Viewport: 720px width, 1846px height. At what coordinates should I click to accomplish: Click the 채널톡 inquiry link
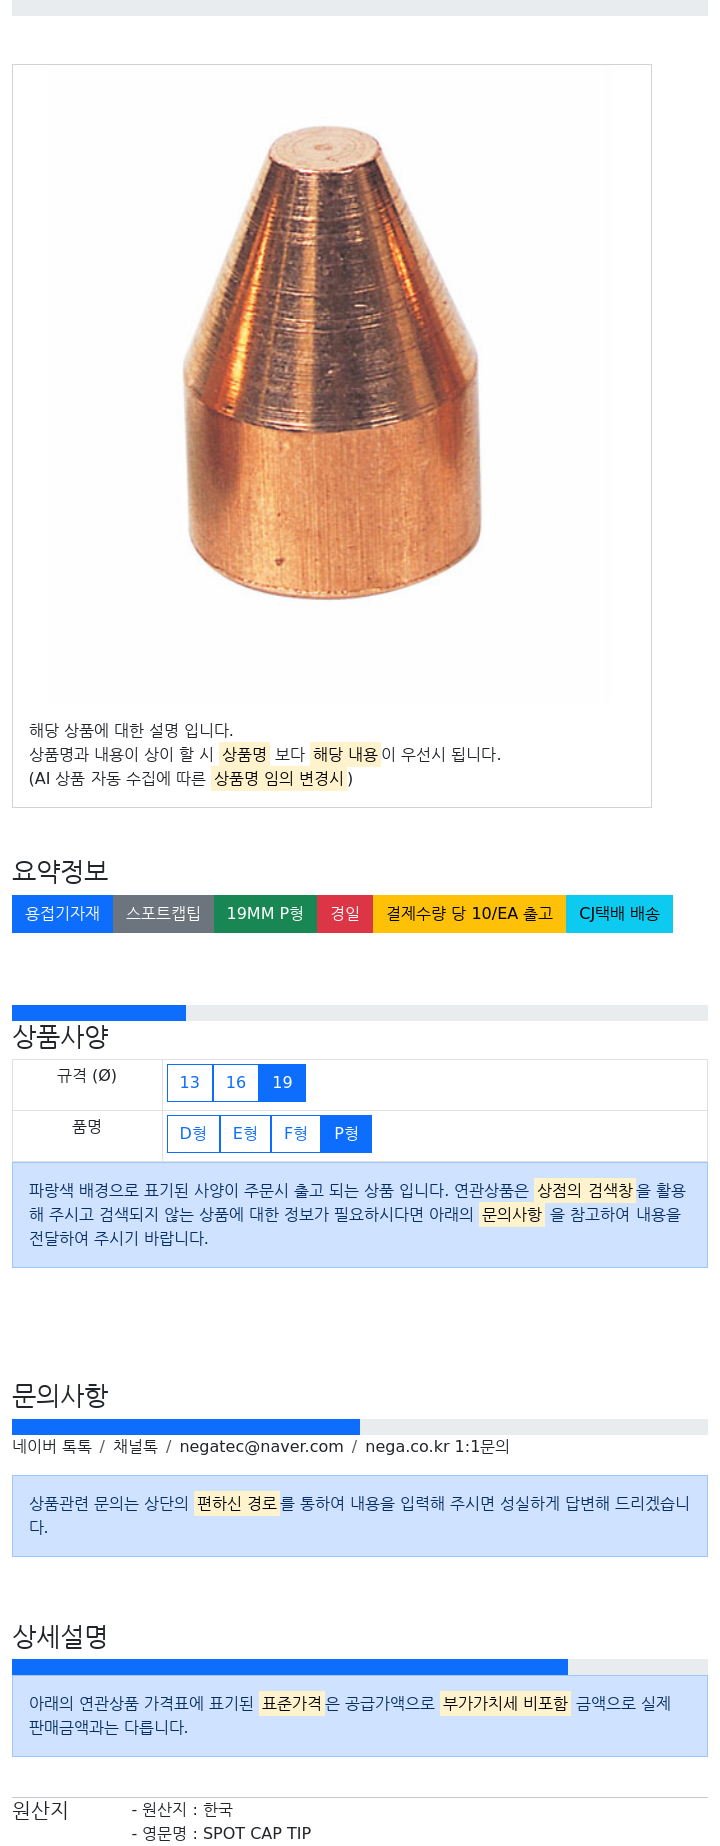(135, 1446)
